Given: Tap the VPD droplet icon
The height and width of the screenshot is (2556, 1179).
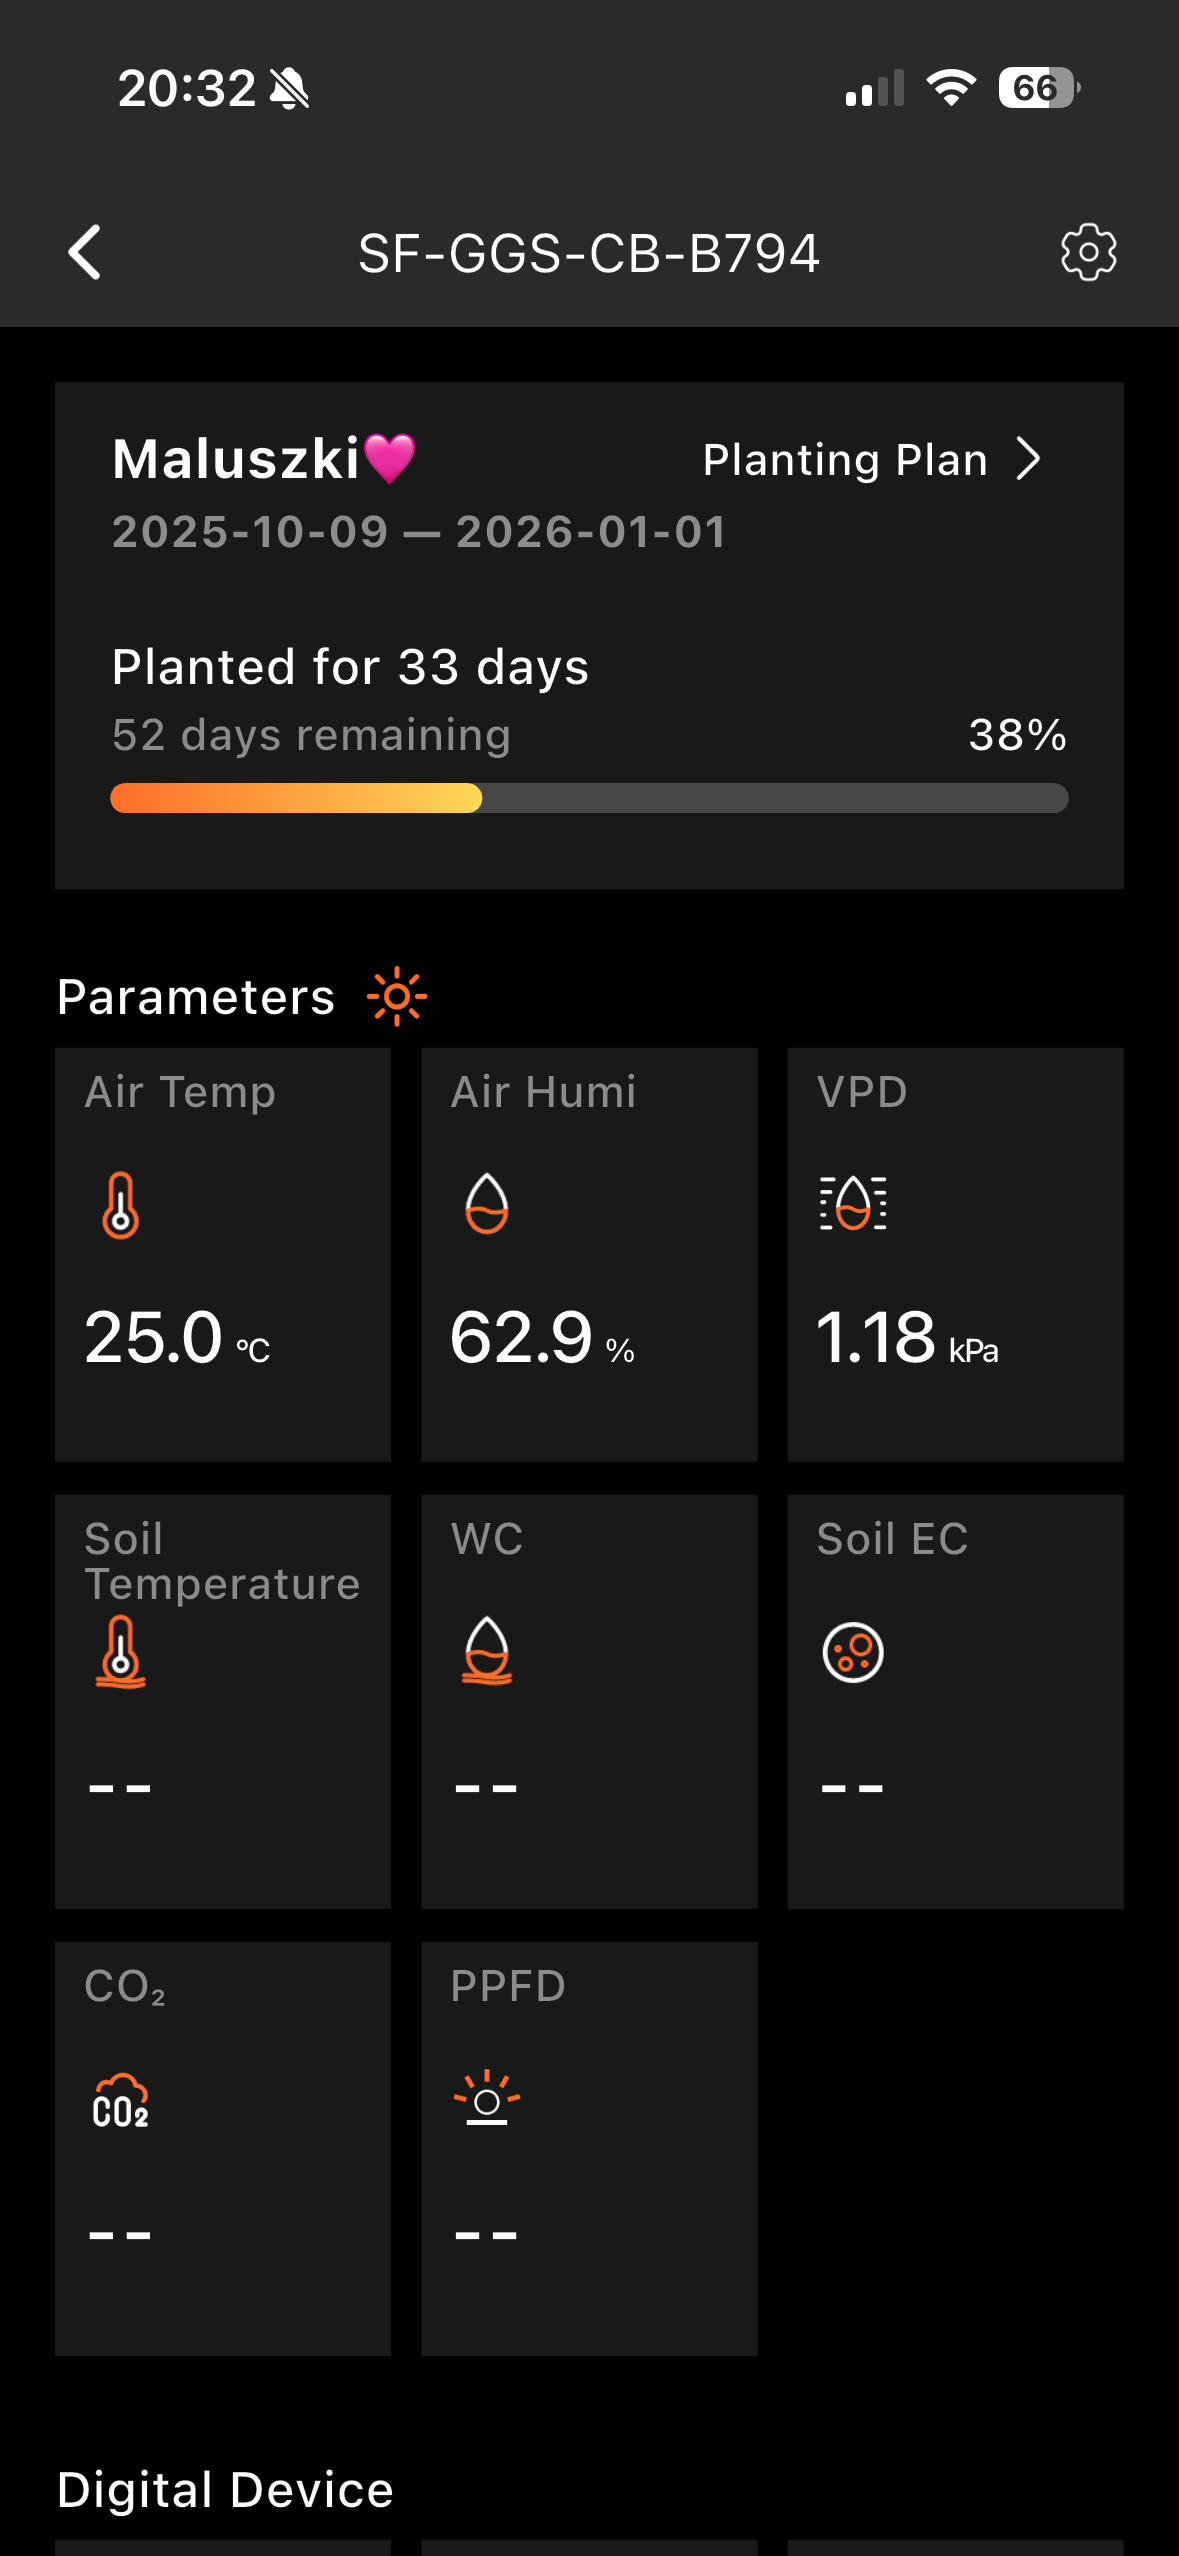Looking at the screenshot, I should pyautogui.click(x=853, y=1203).
